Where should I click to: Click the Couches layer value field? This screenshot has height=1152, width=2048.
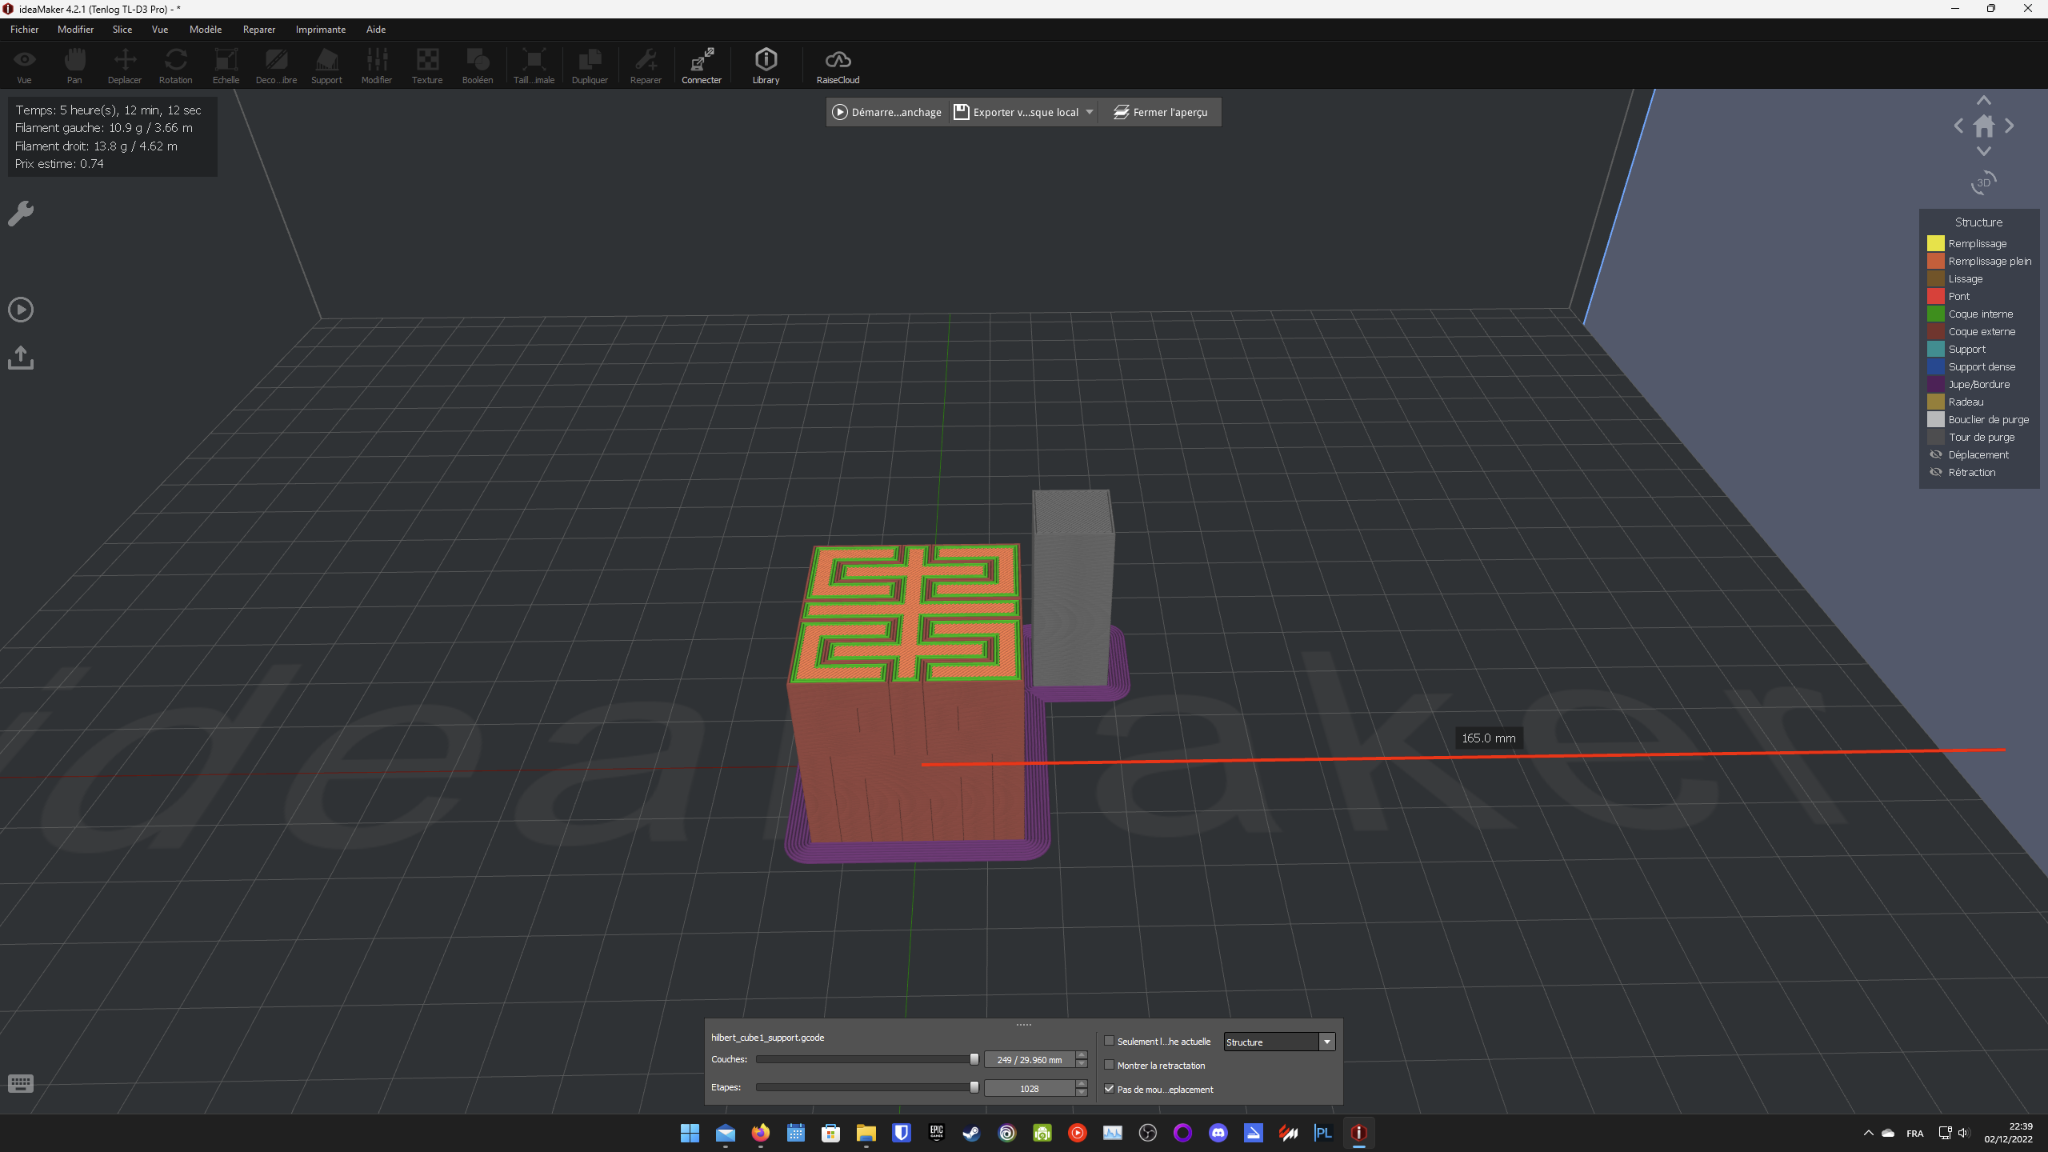click(1029, 1060)
